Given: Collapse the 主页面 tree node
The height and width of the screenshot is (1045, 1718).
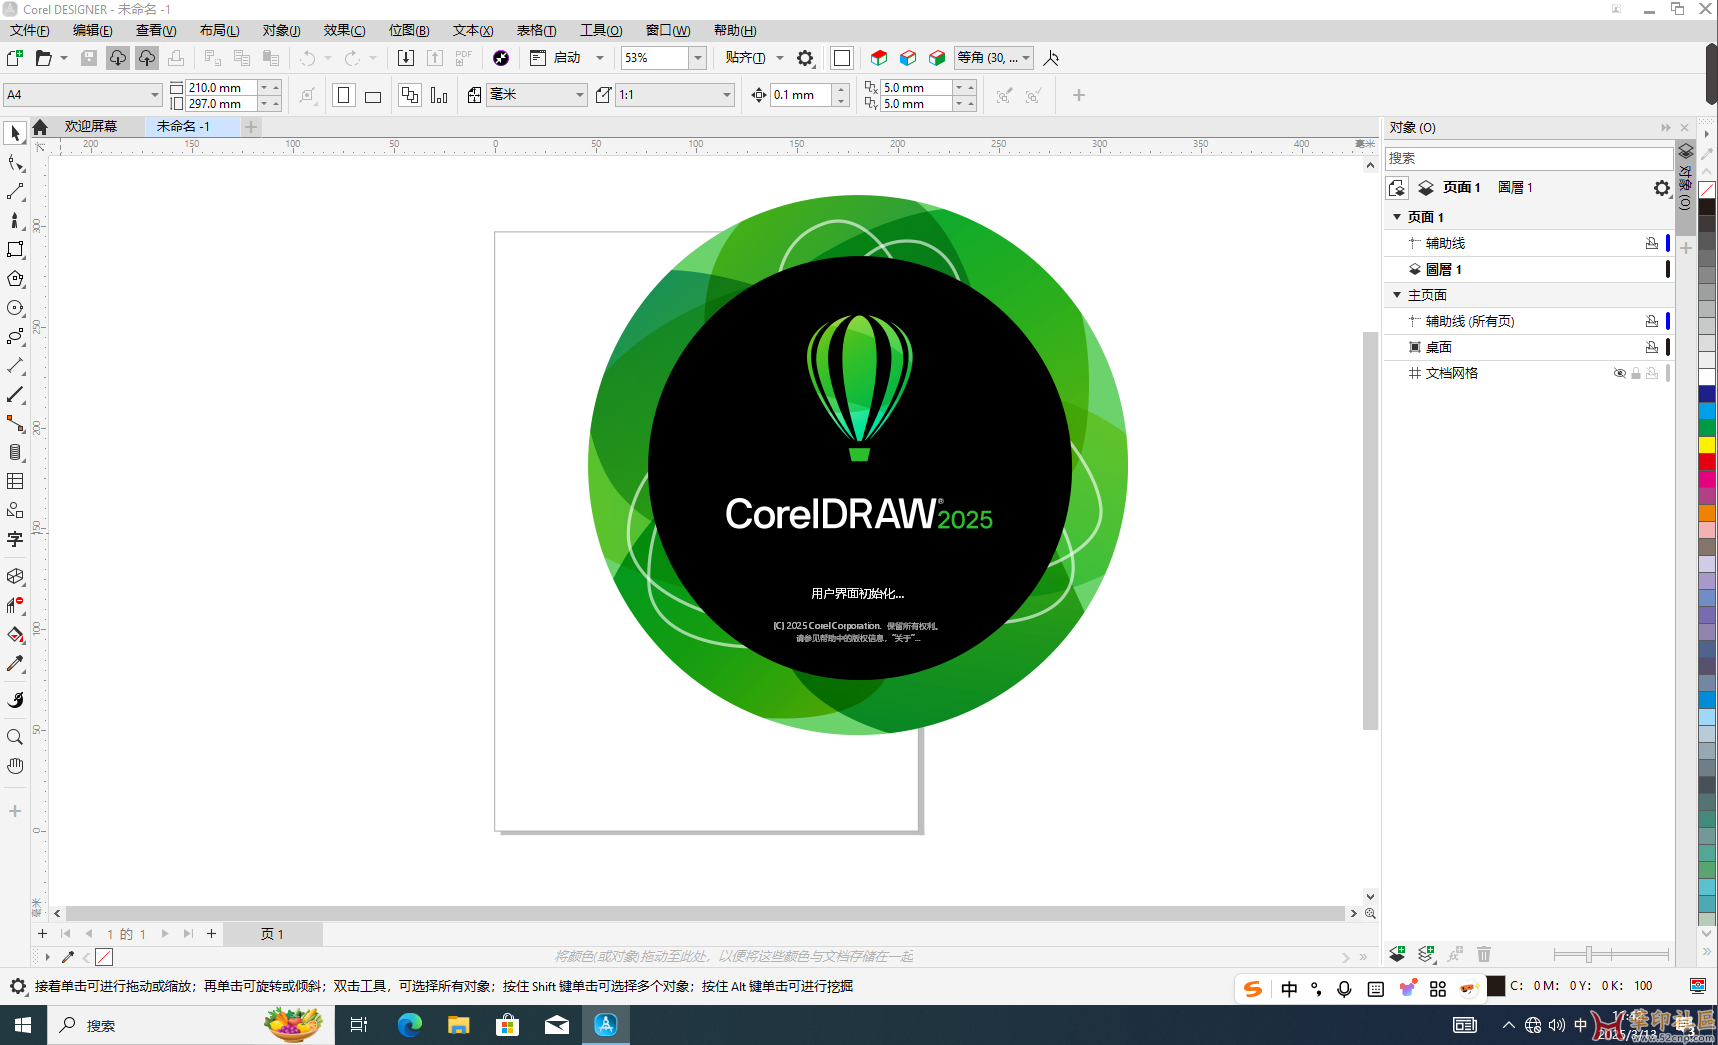Looking at the screenshot, I should pos(1397,295).
